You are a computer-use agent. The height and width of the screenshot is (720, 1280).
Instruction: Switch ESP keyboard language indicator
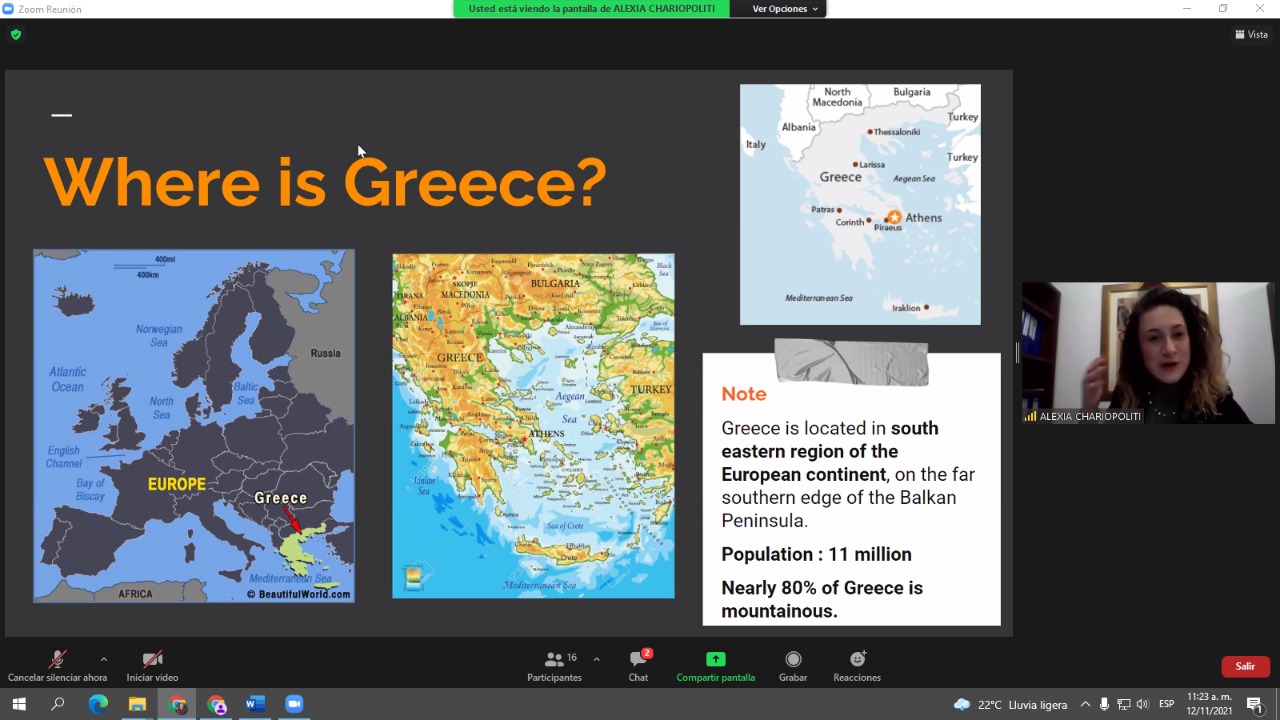(x=1166, y=704)
